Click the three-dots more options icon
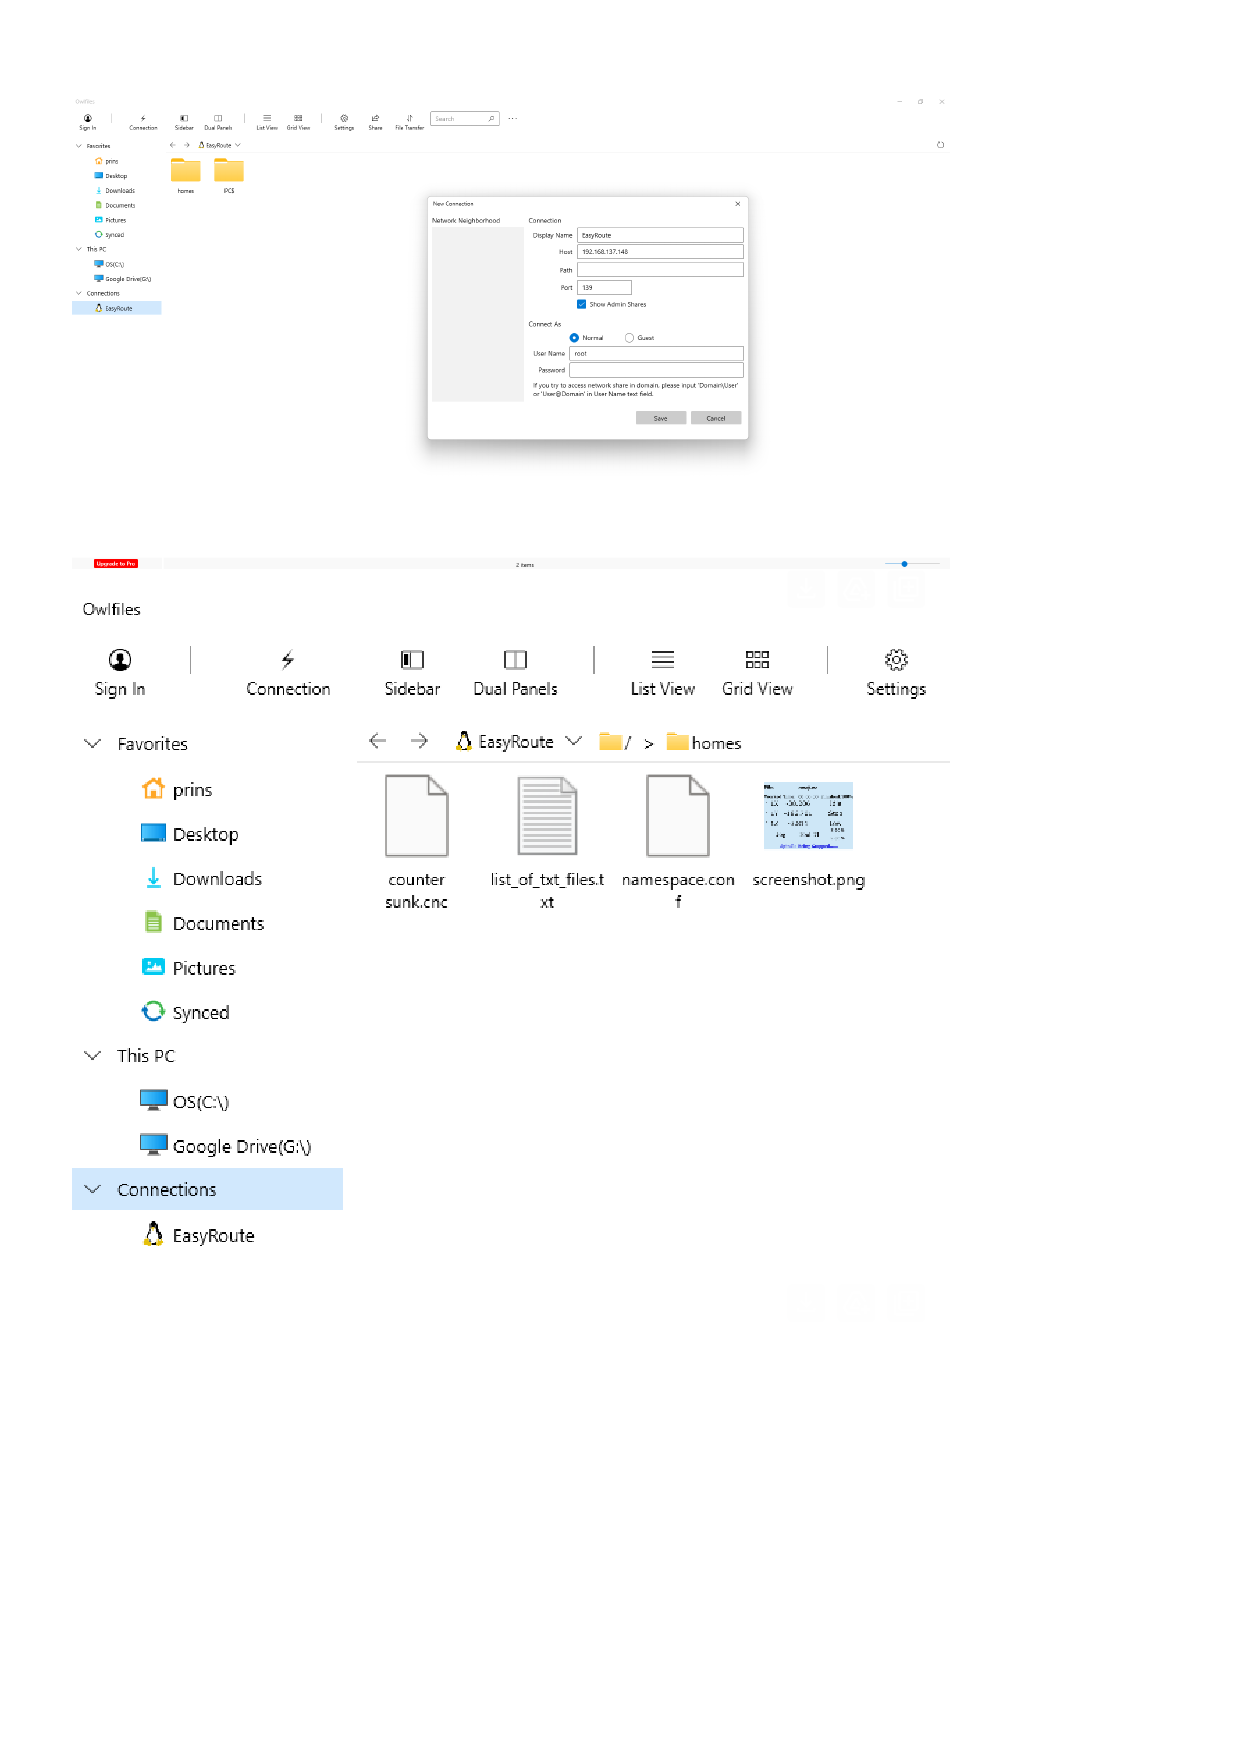Screen dimensions: 1239x1754 click(x=513, y=119)
